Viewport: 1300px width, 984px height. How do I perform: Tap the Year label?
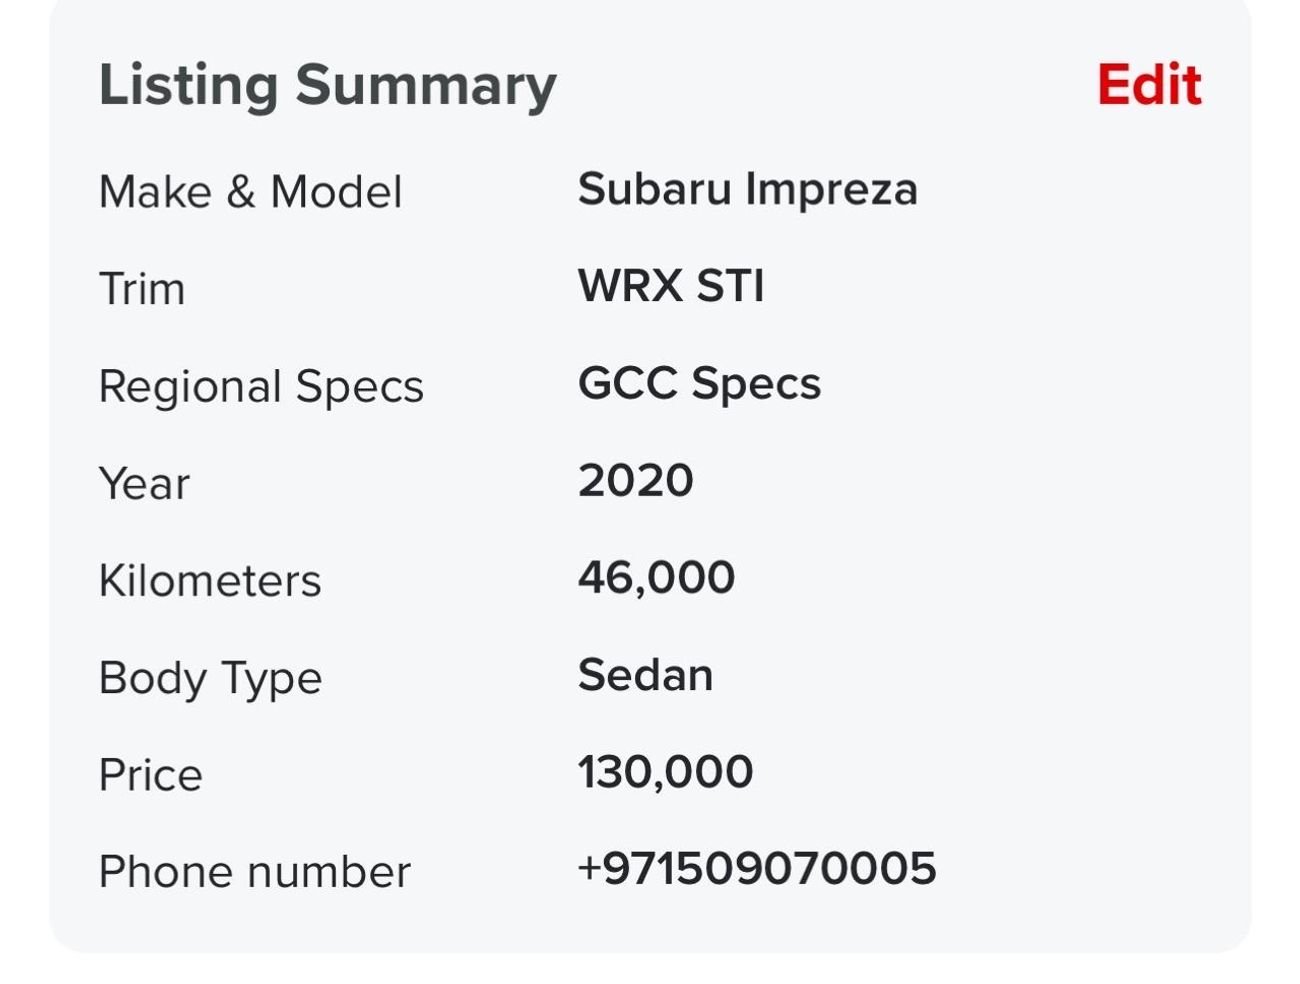[x=144, y=484]
